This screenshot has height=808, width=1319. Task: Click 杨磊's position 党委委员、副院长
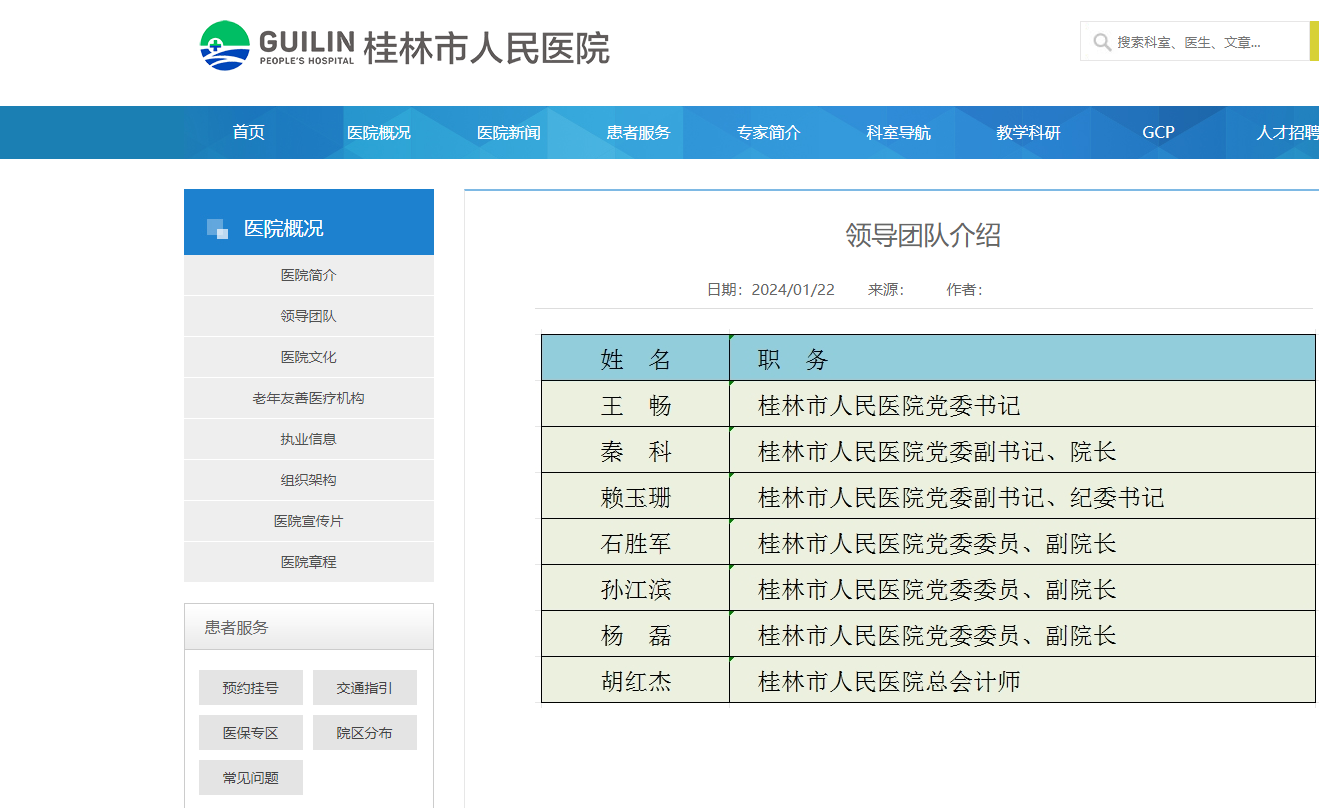[x=1022, y=634]
